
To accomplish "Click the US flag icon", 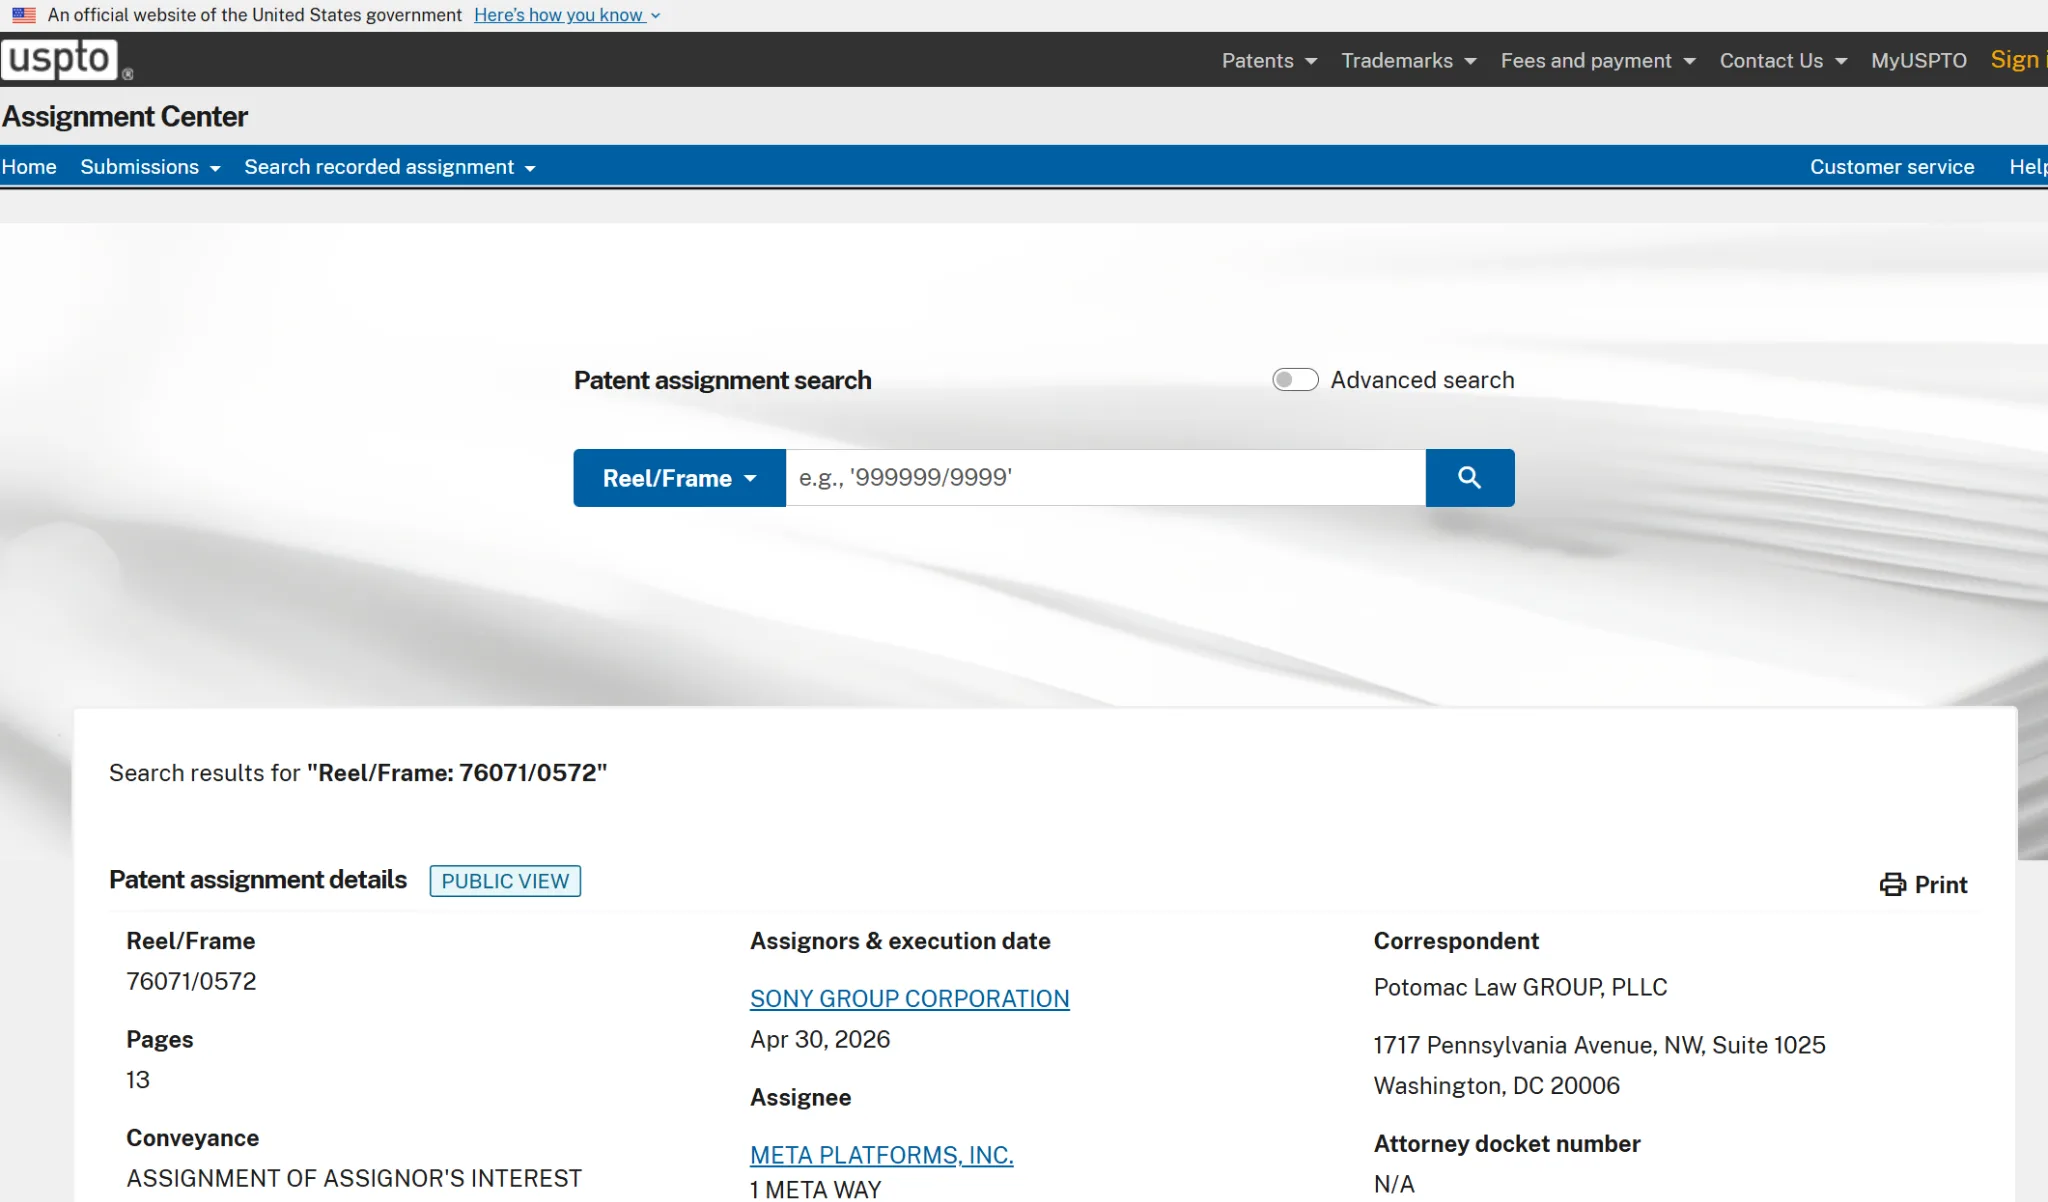I will (24, 15).
